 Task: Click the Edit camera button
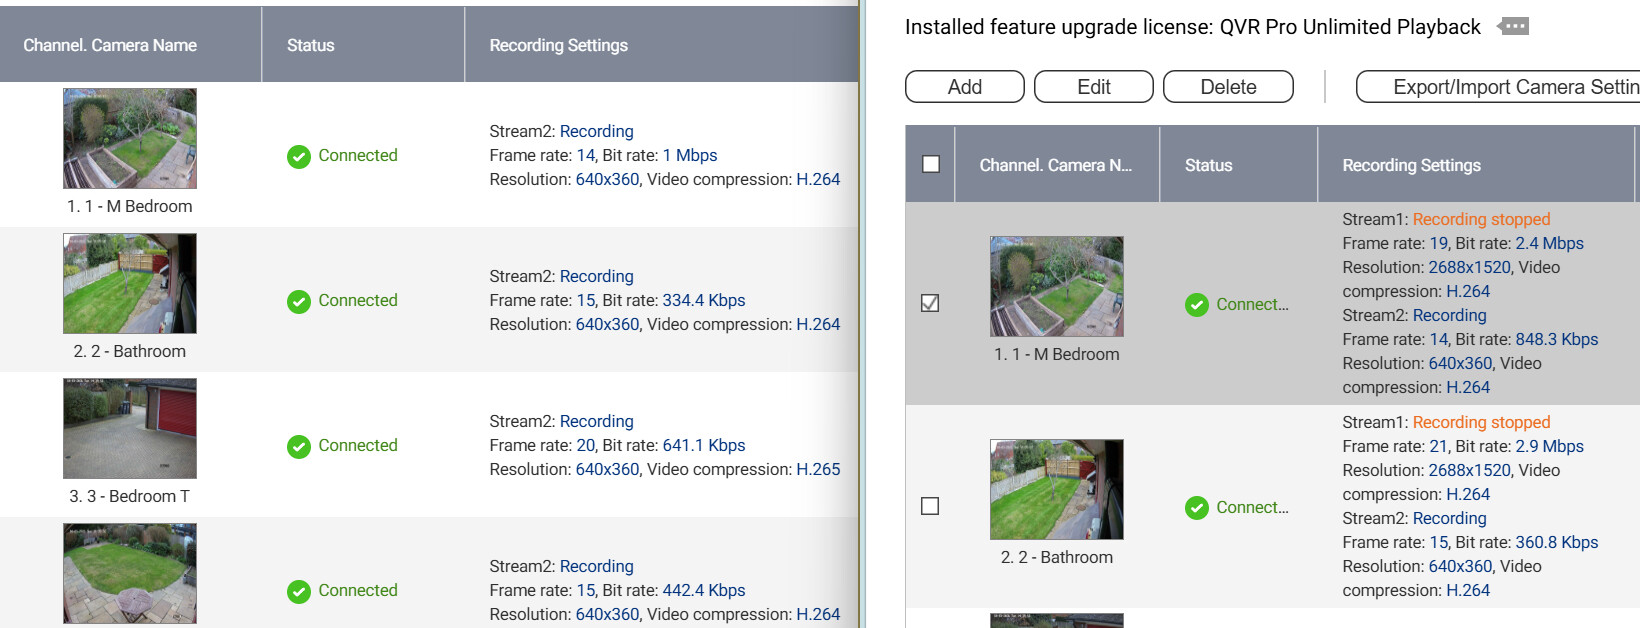pos(1093,87)
